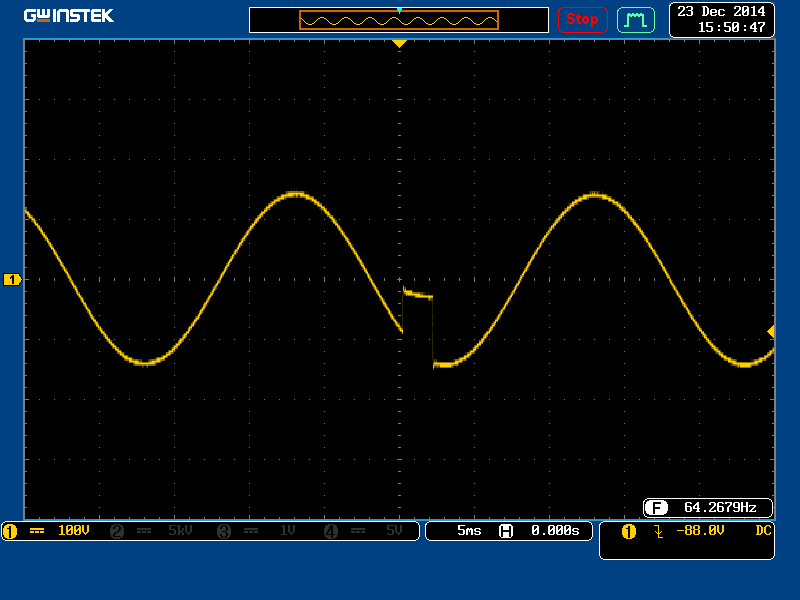800x600 pixels.
Task: Select the 0.000s horizontal position value
Action: (555, 531)
